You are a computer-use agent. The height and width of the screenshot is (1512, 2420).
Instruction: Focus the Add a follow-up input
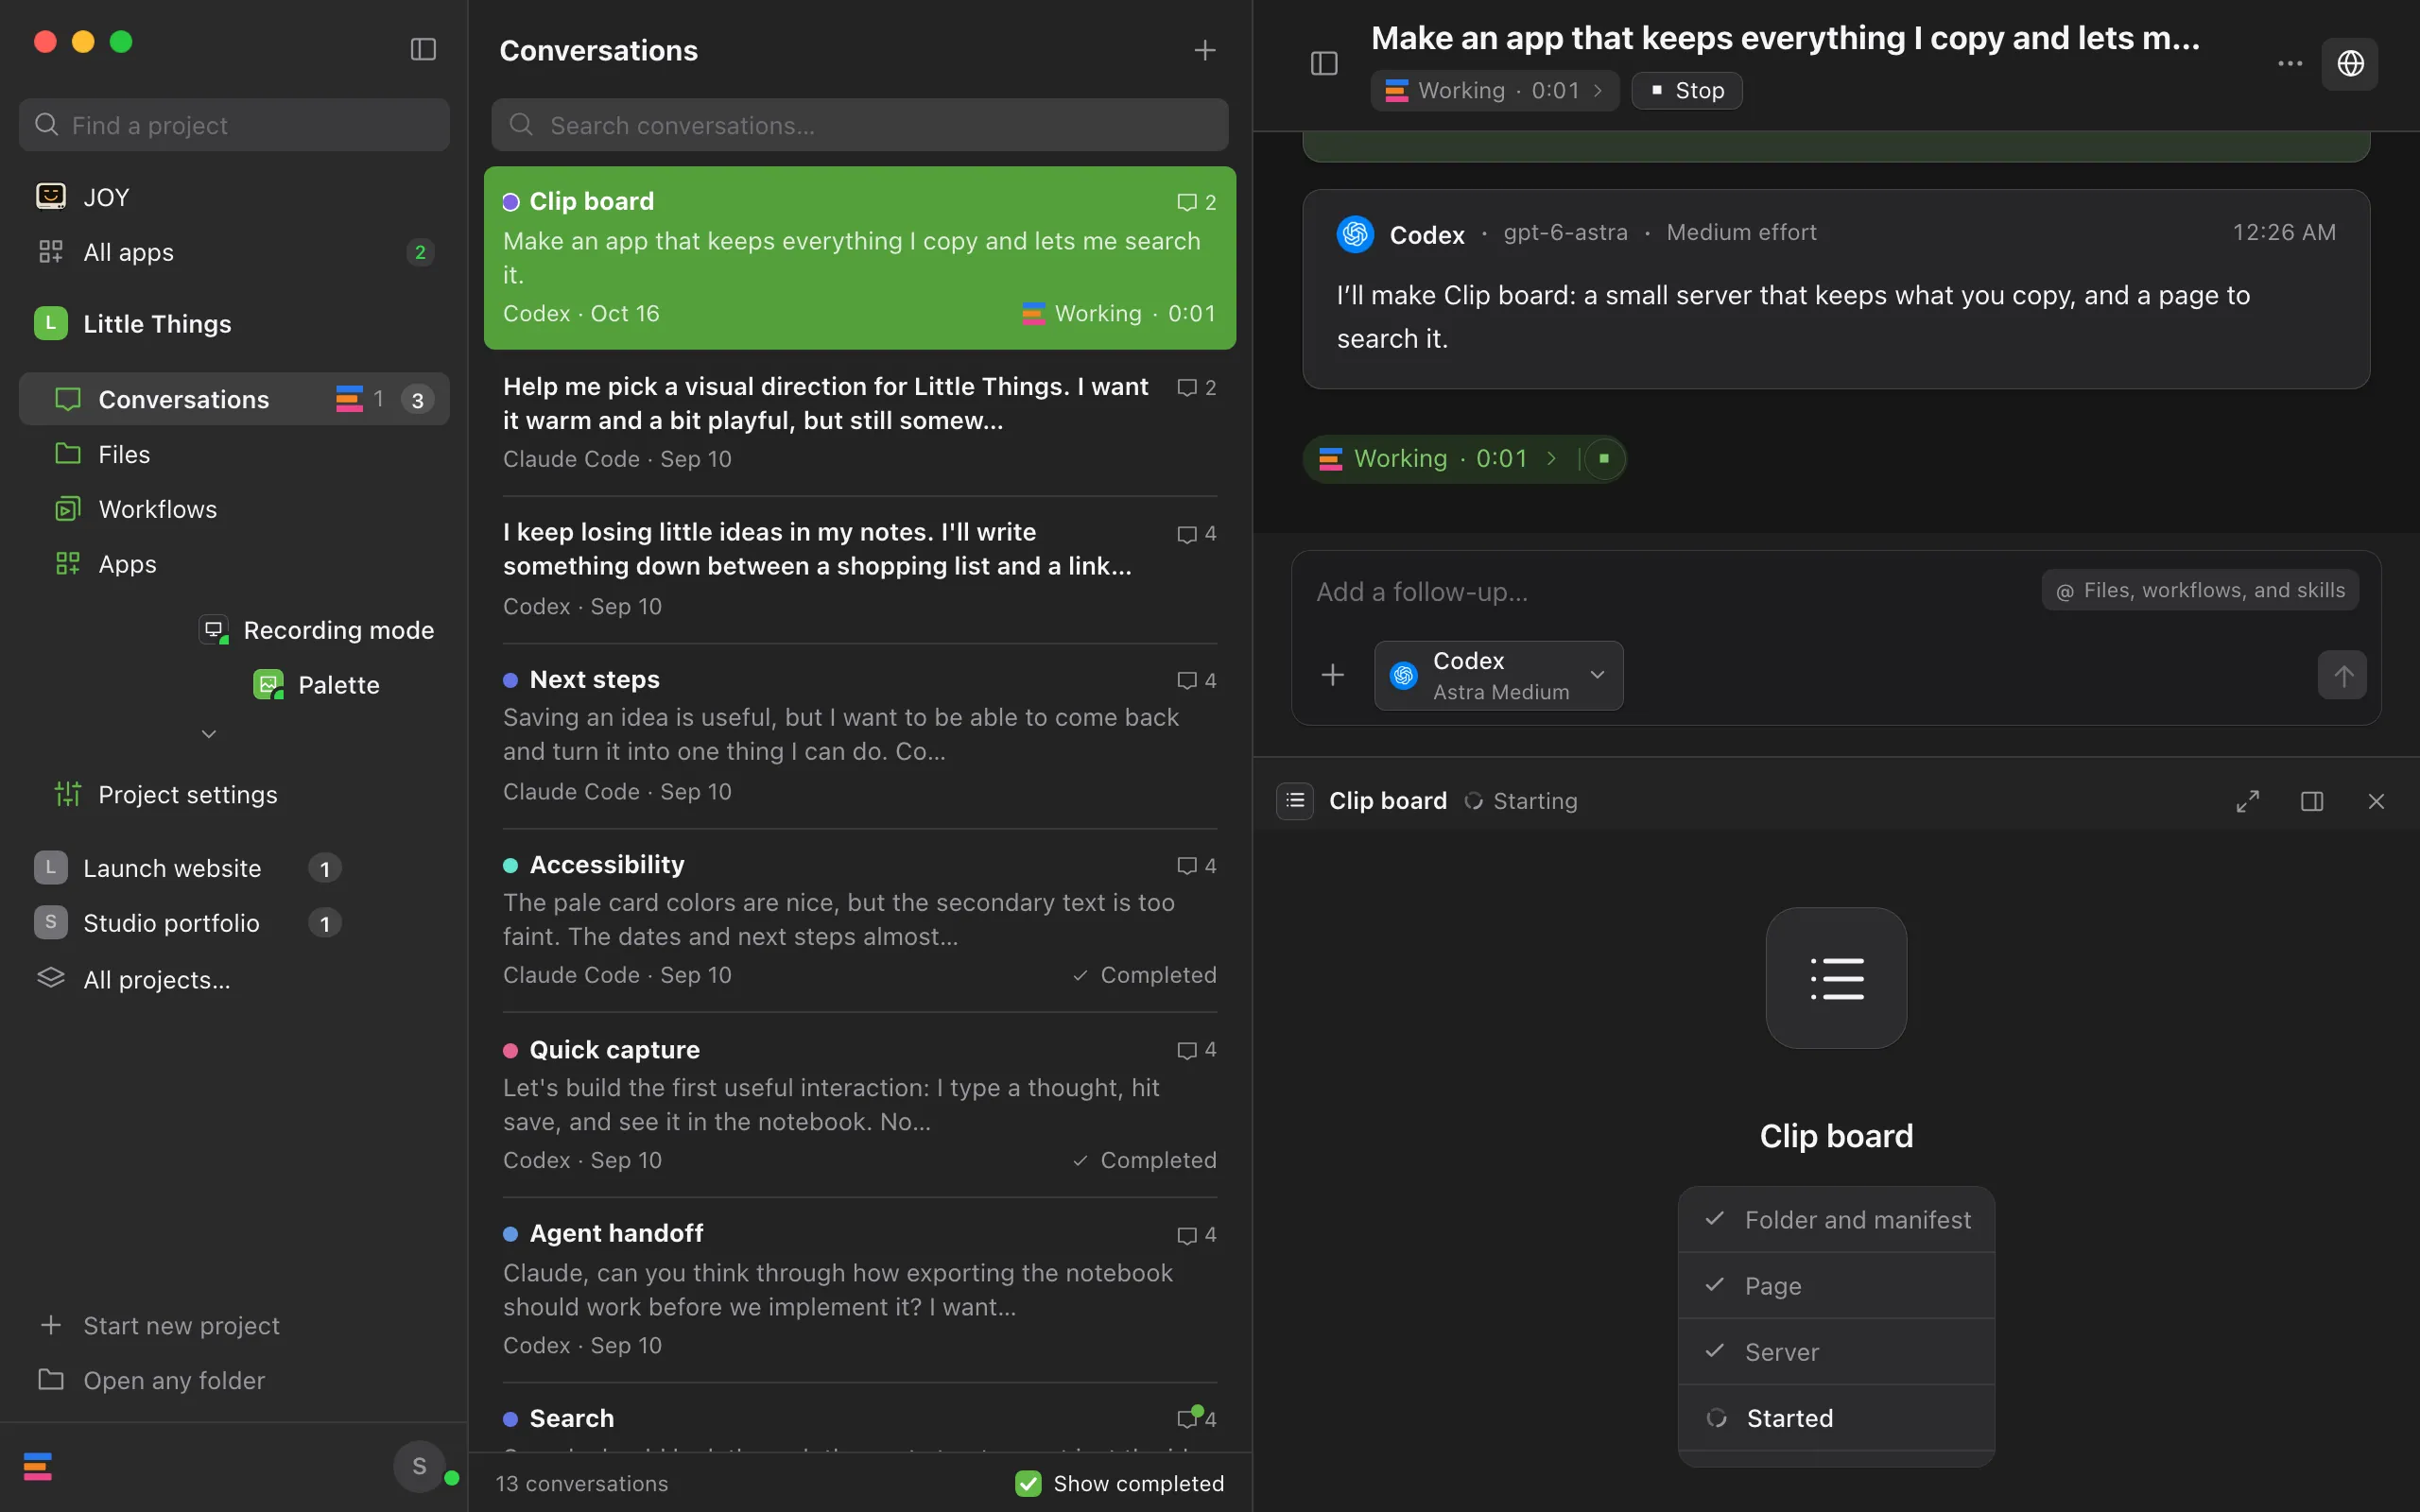pyautogui.click(x=1670, y=592)
